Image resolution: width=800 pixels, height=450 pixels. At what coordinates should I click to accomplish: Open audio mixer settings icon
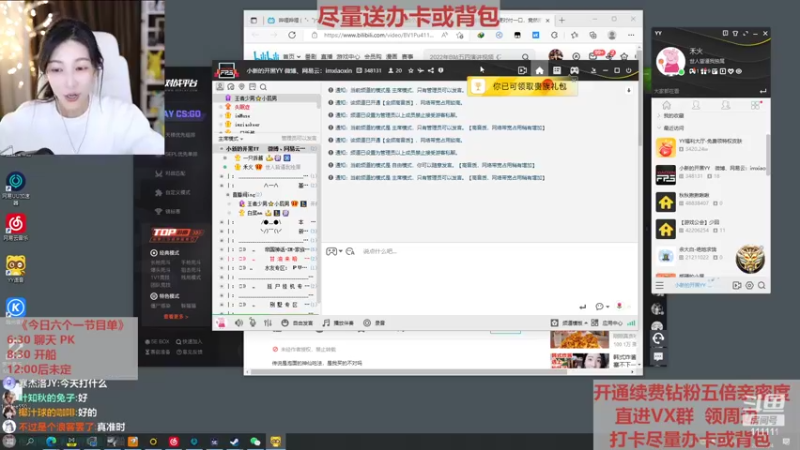click(268, 323)
